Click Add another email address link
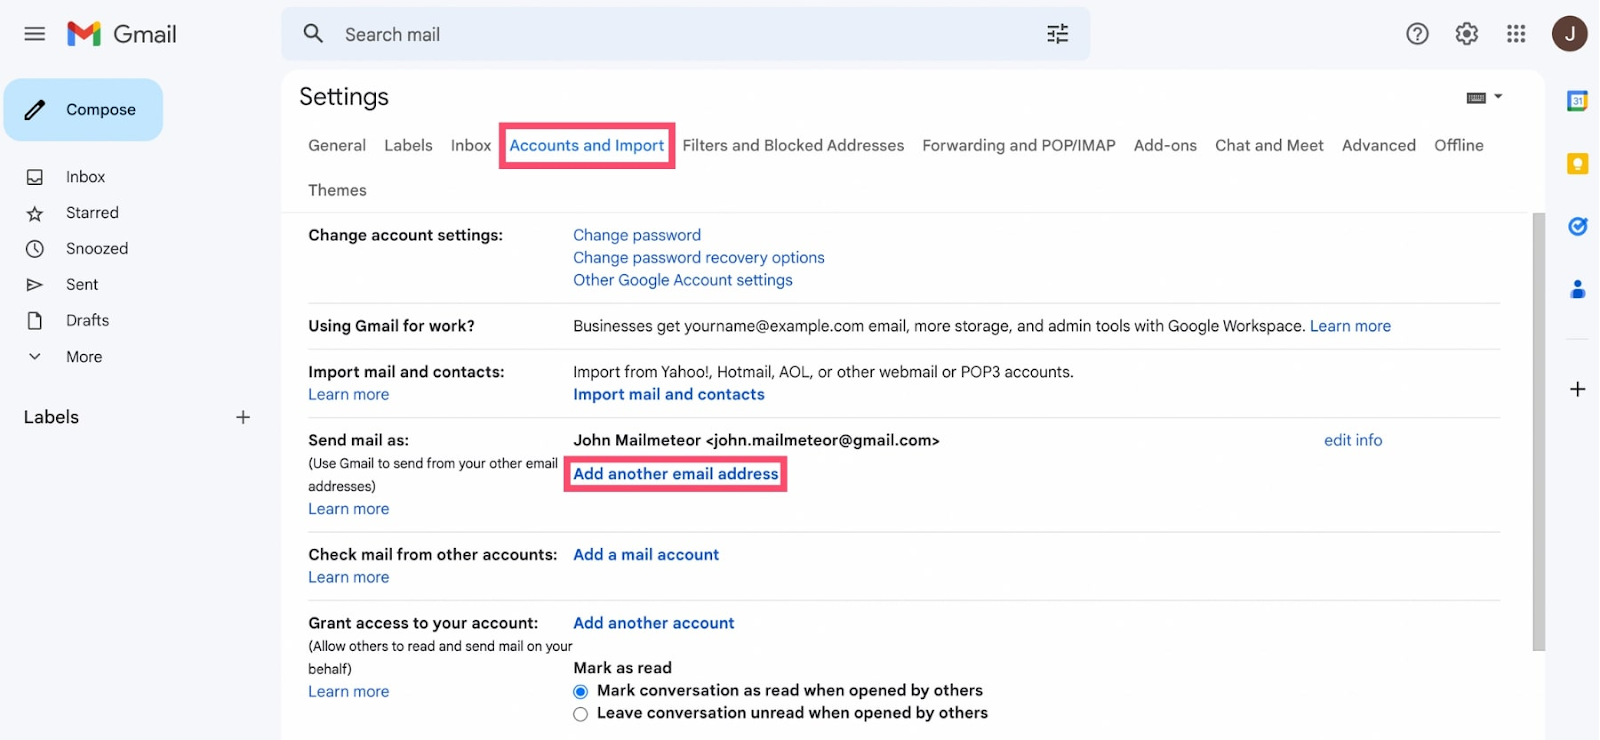 pos(676,474)
